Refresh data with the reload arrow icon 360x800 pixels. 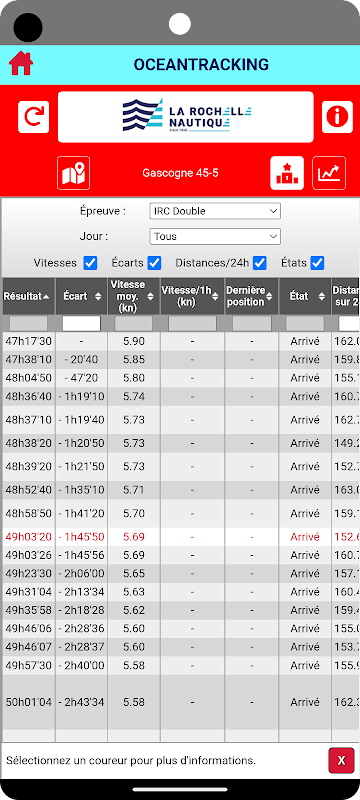click(x=34, y=117)
